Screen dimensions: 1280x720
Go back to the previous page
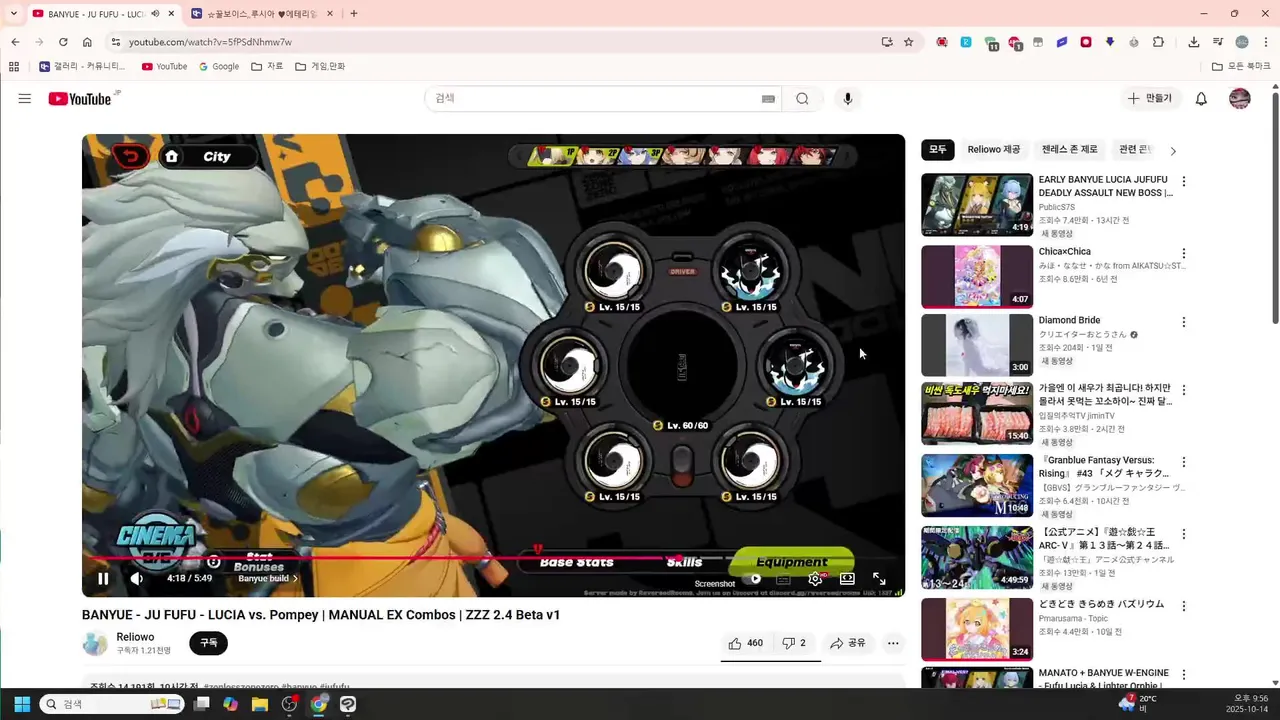point(15,42)
